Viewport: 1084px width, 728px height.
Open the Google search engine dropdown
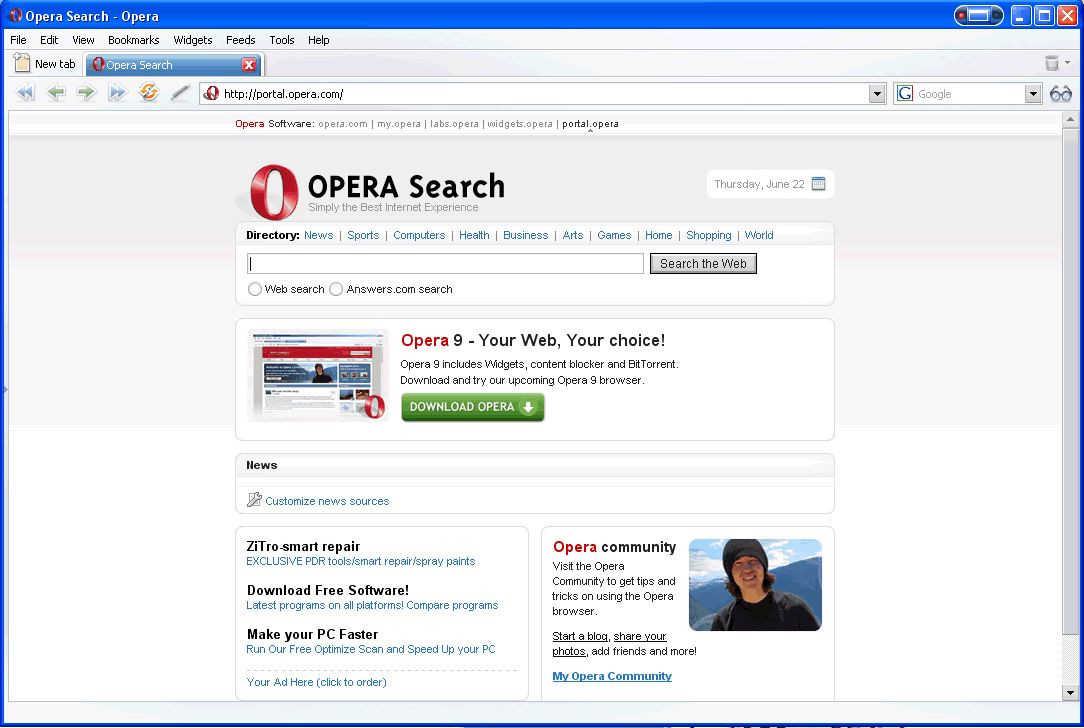[1033, 93]
